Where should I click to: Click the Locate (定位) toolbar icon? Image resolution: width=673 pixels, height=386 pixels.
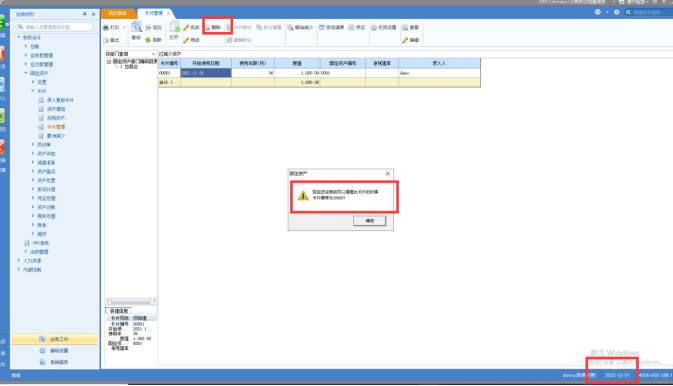pyautogui.click(x=148, y=27)
